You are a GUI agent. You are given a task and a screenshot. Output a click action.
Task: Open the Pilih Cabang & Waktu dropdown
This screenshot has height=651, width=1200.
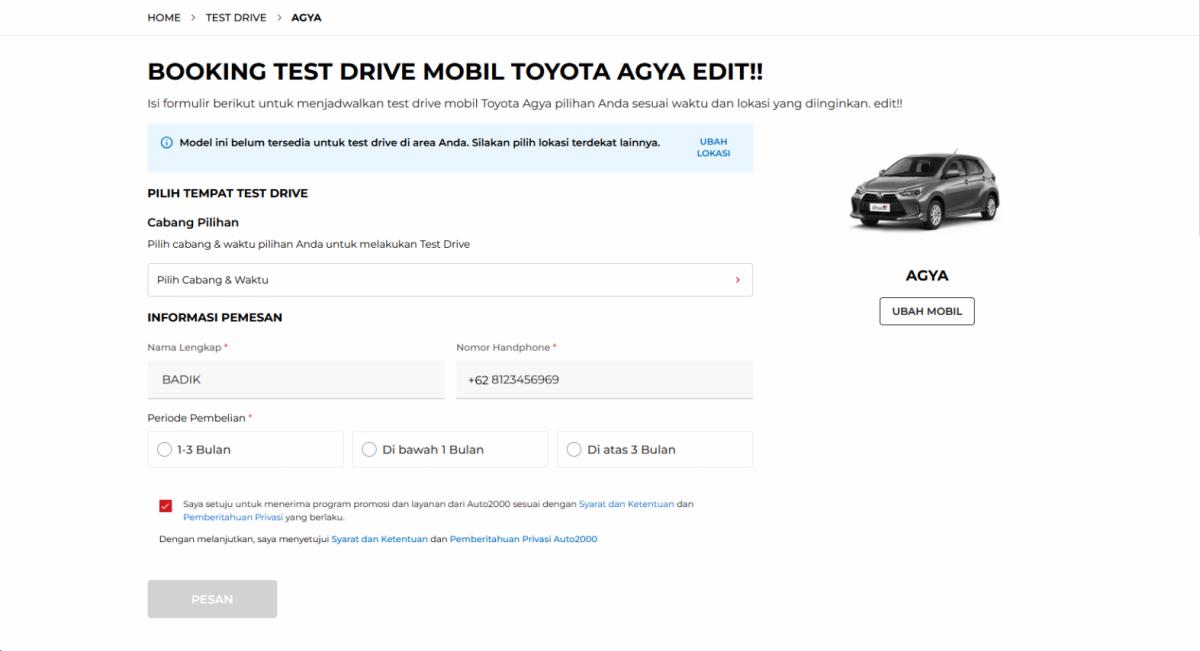coord(449,280)
